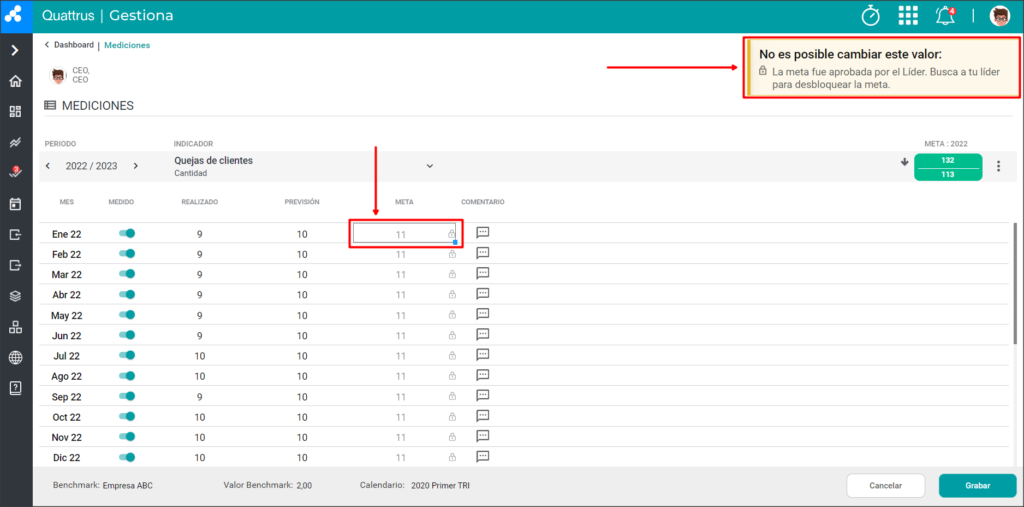Open the comment icon for May 22
The image size is (1024, 507).
point(483,314)
